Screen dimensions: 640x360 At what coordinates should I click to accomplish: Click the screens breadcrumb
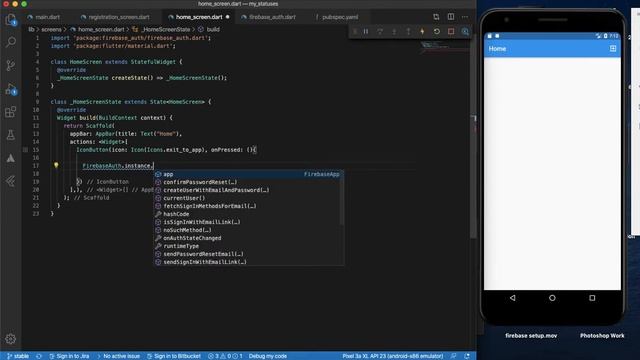point(51,29)
